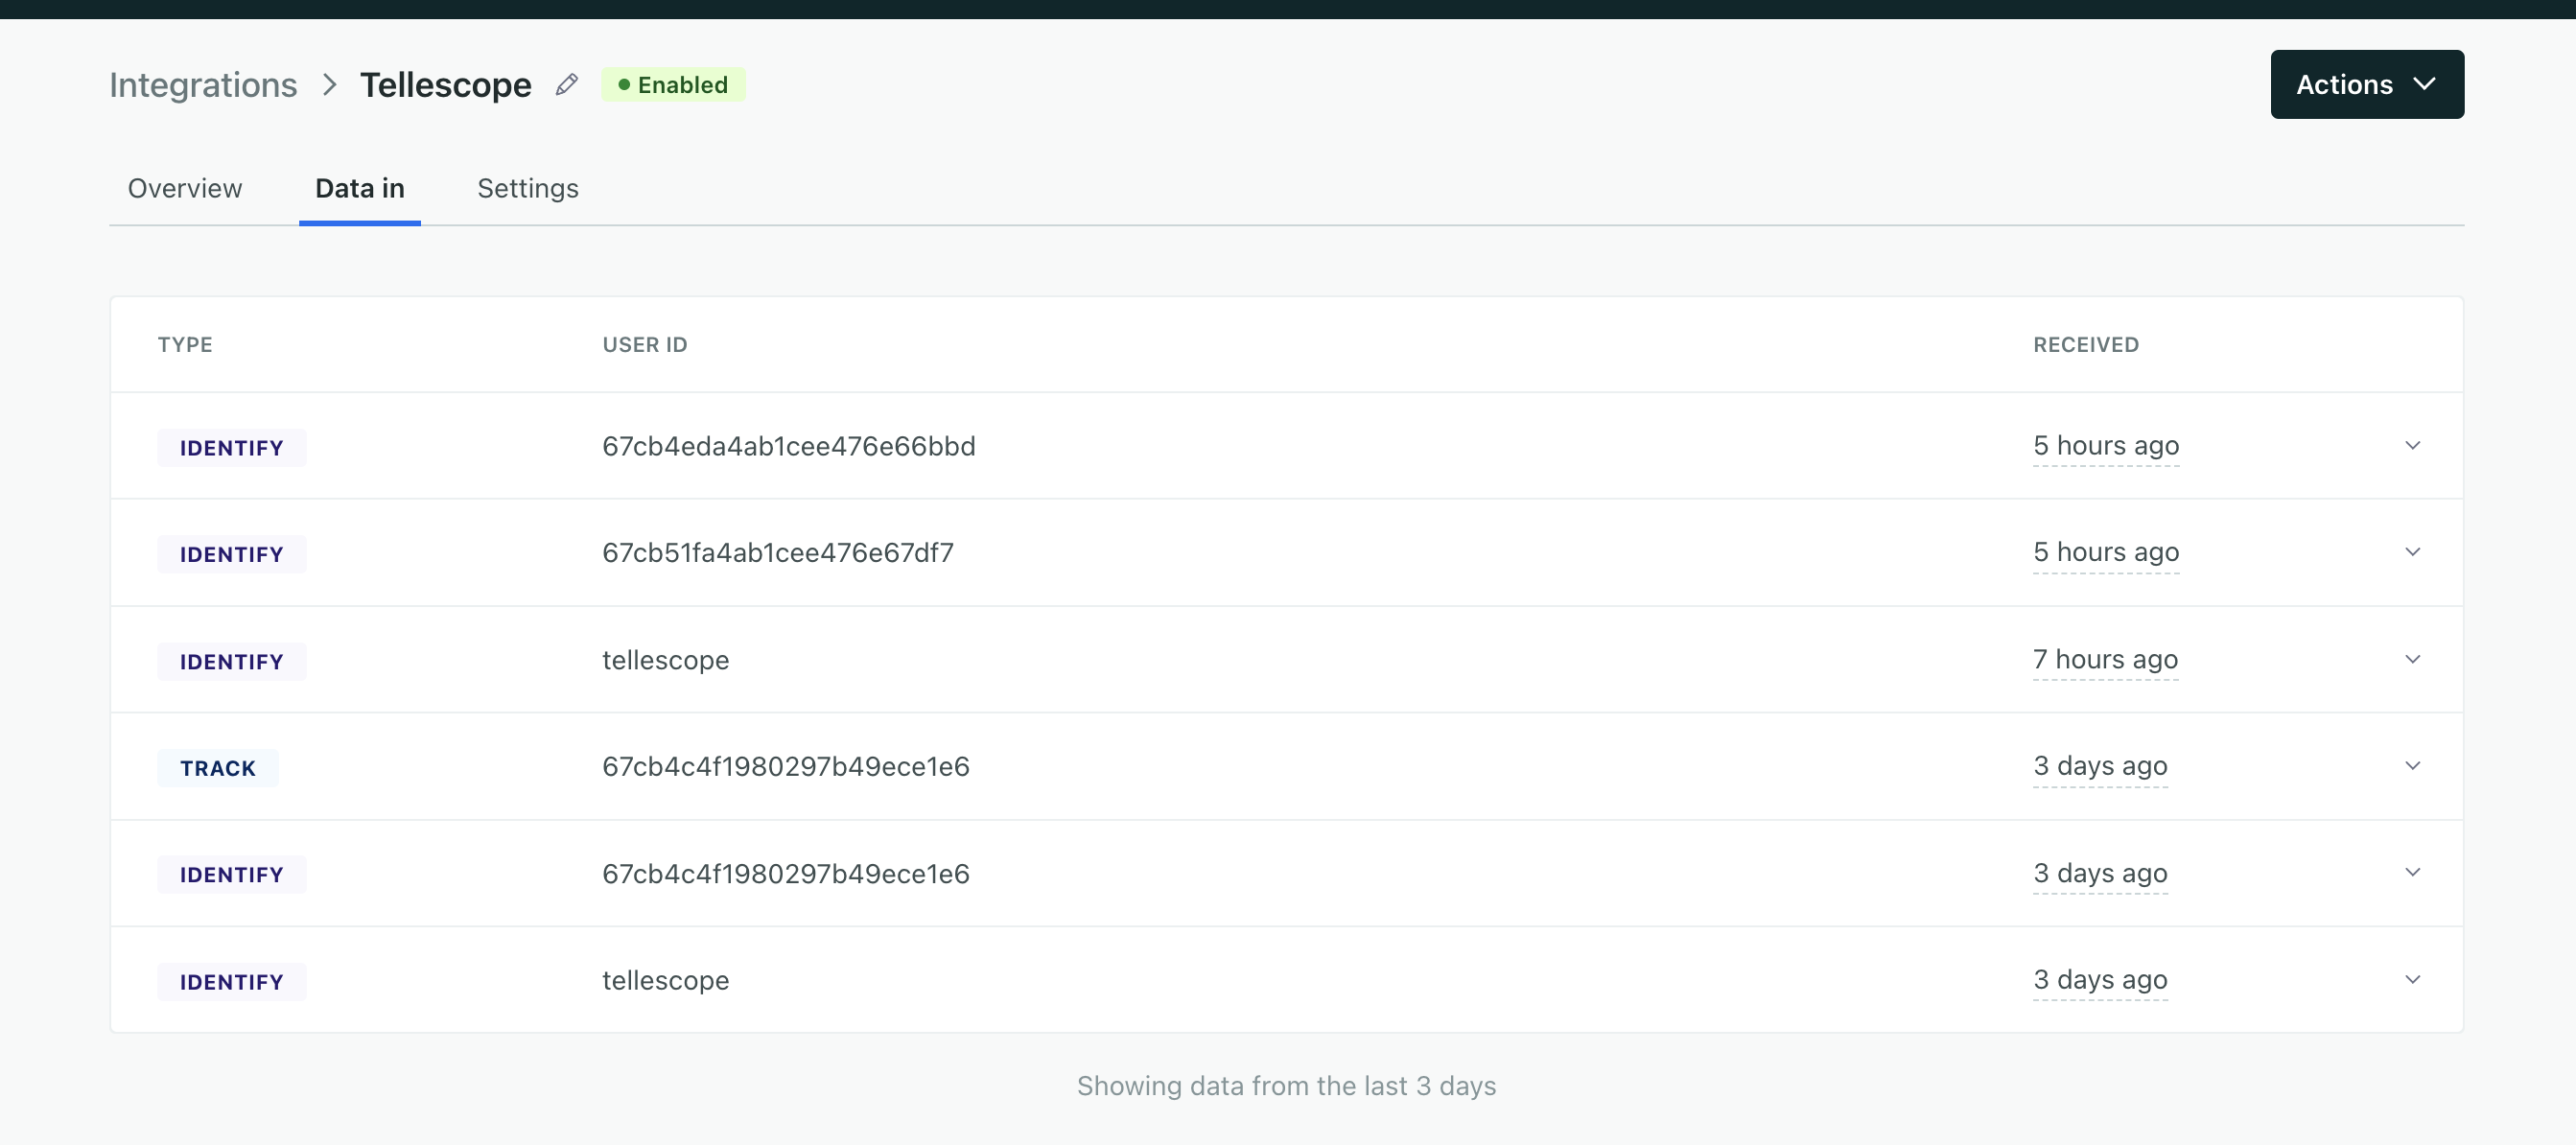Click the TRACK type badge
This screenshot has height=1145, width=2576.
(x=218, y=768)
